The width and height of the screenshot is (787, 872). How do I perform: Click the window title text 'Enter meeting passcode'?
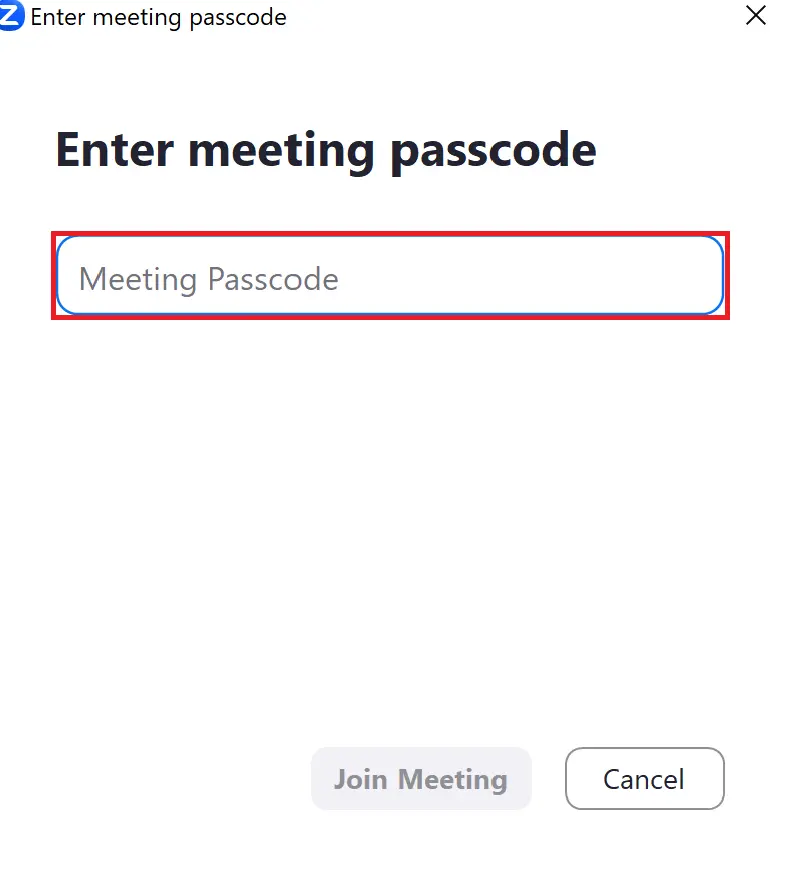(x=159, y=18)
